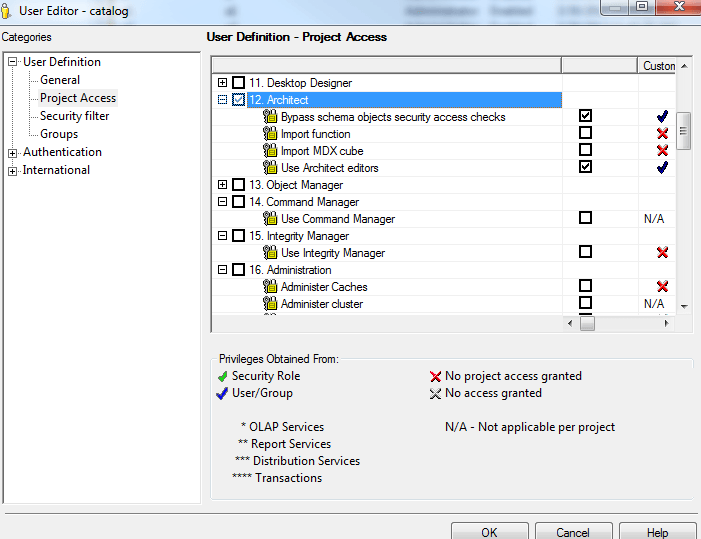Collapse the 12. Architect group
Screen dimensions: 701x539
tap(222, 100)
